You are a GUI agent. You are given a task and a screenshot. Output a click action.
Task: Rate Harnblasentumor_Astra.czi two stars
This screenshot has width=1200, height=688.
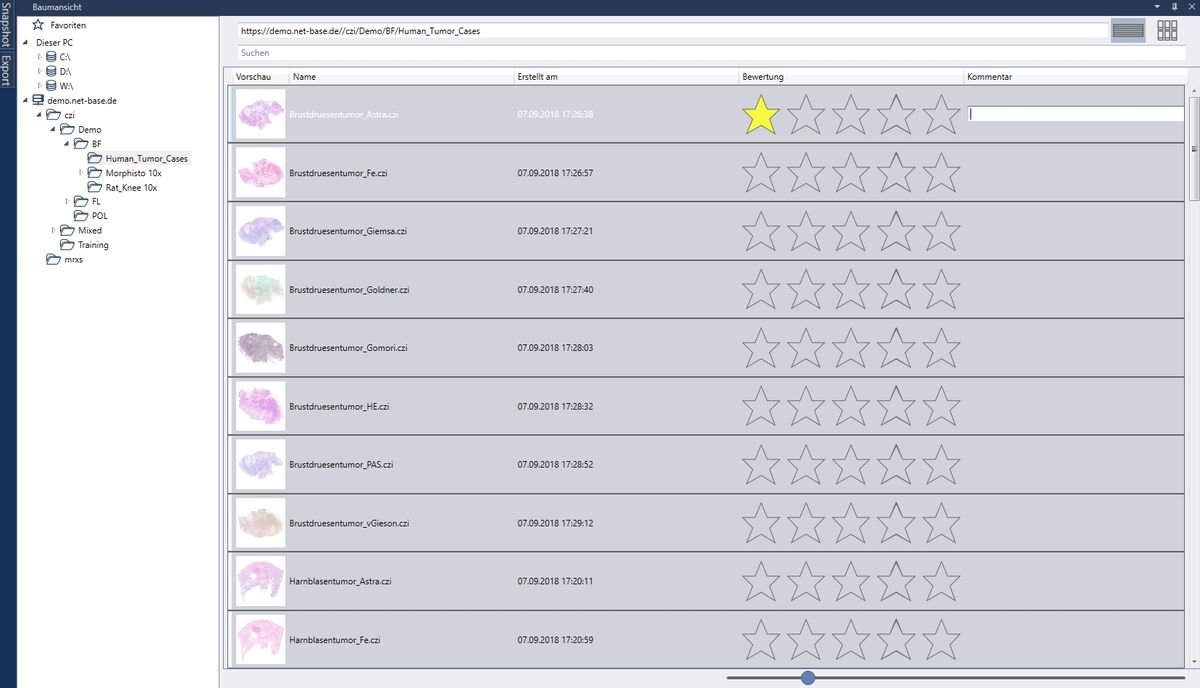pyautogui.click(x=806, y=581)
